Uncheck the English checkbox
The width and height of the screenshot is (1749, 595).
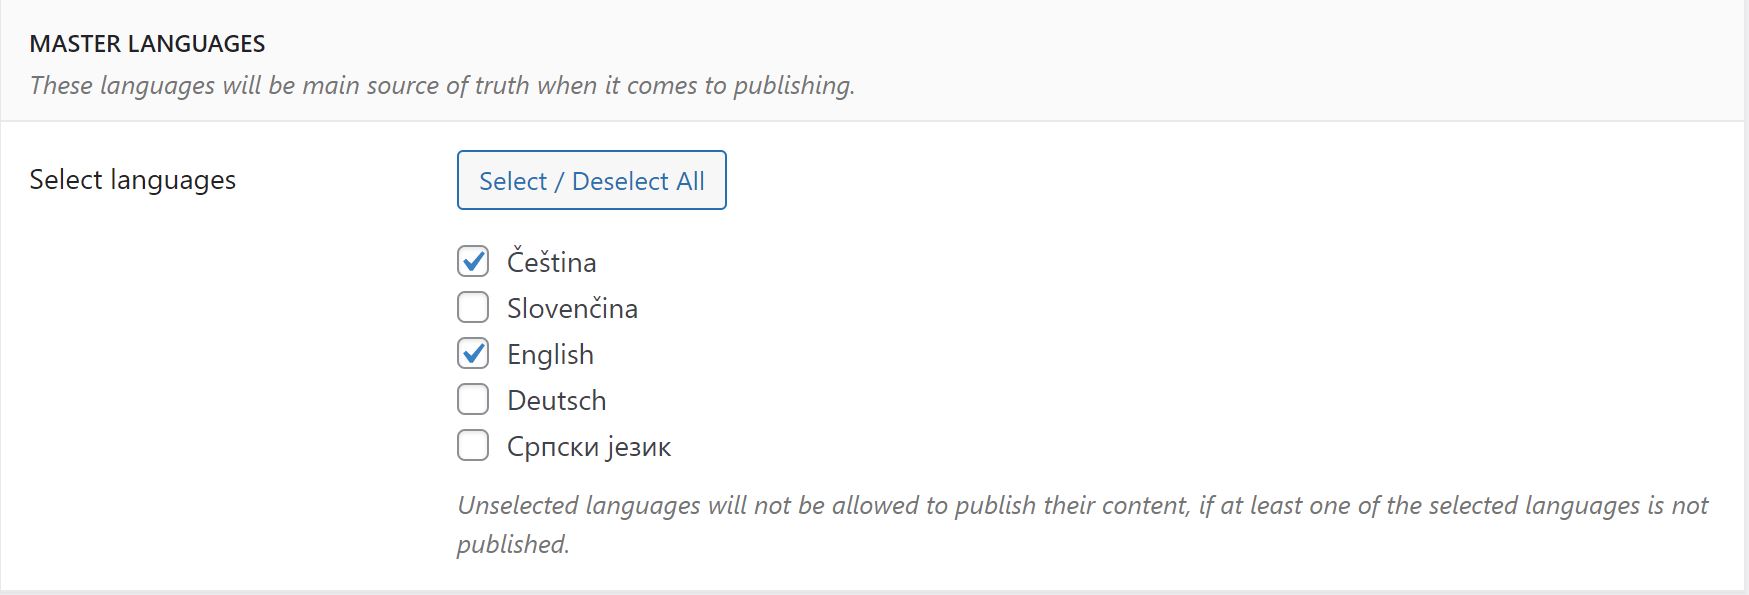click(473, 354)
